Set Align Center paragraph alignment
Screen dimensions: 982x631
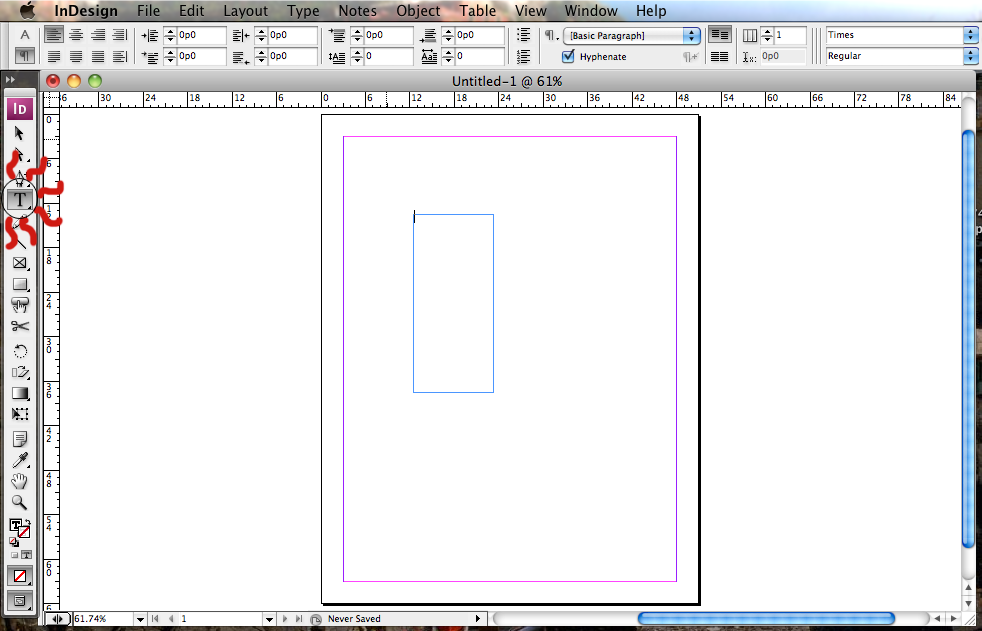[76, 35]
